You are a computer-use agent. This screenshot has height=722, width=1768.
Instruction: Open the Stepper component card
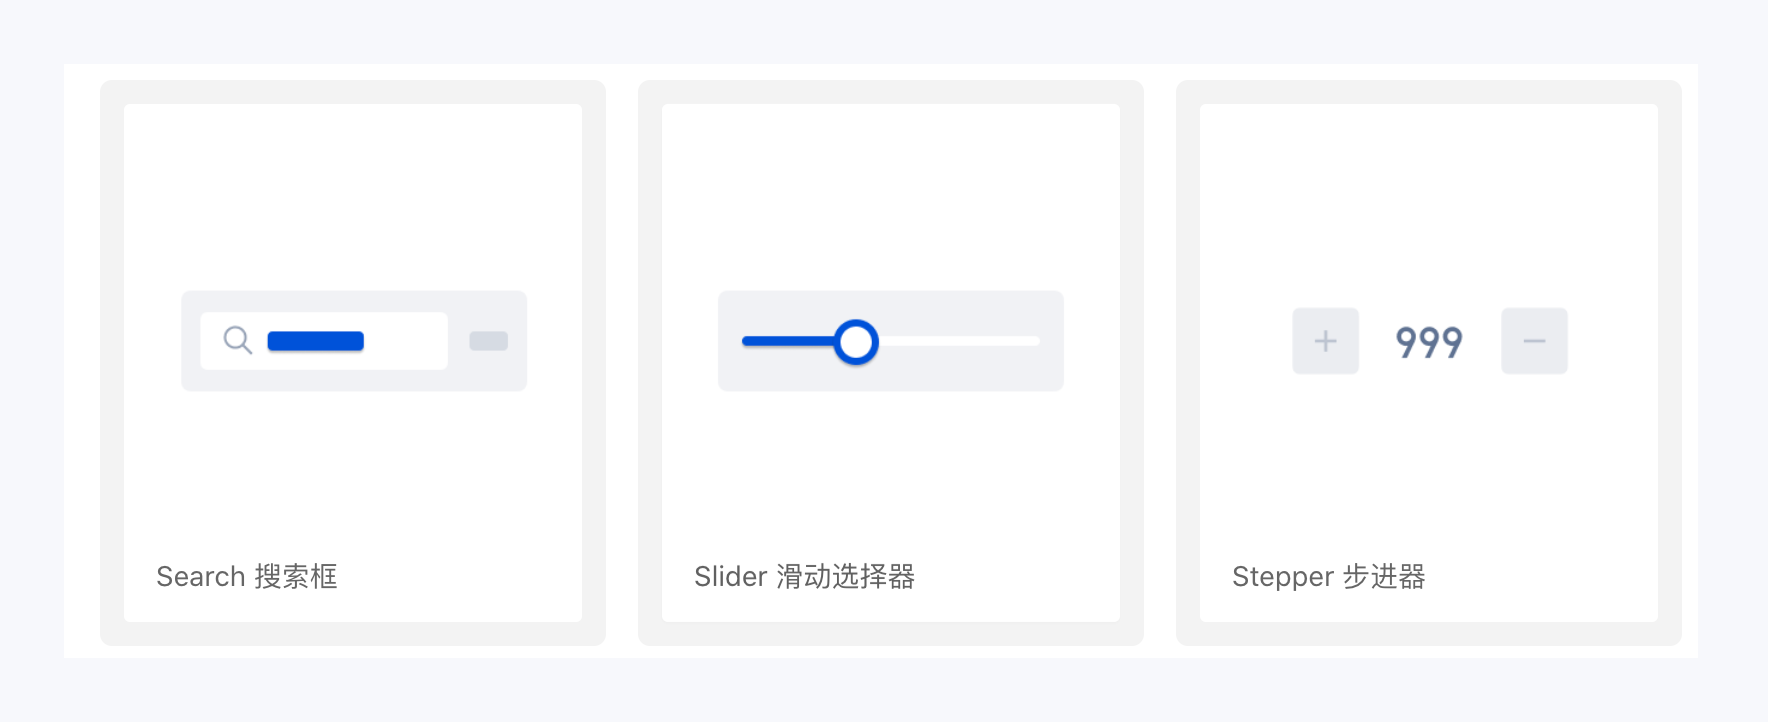point(1428,200)
